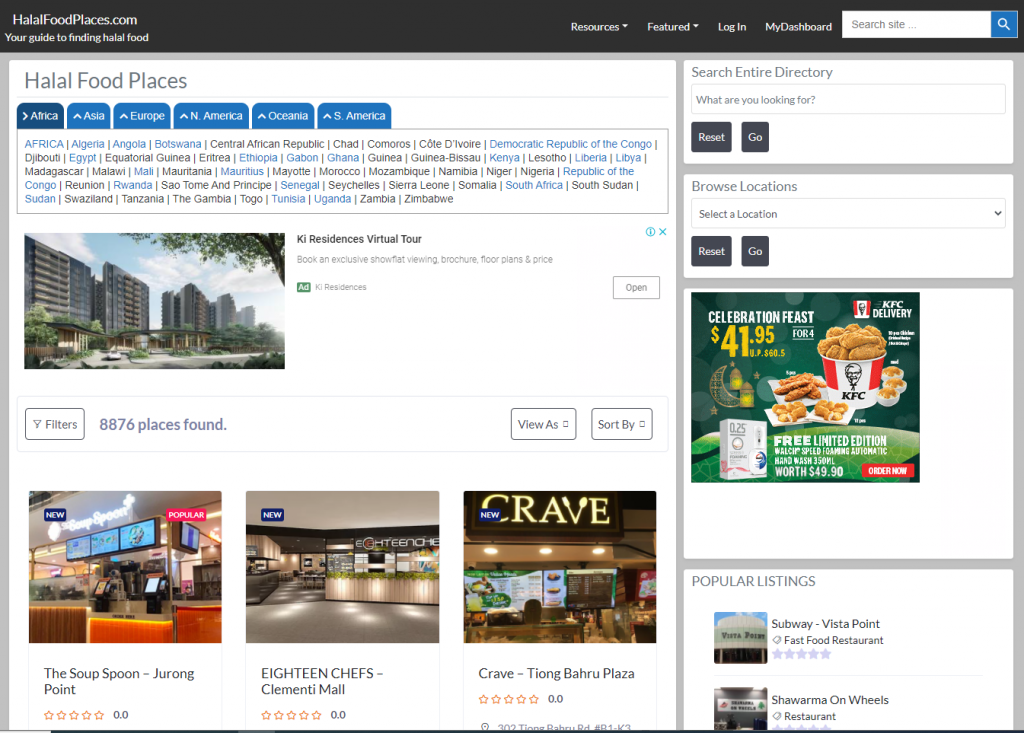Click the Ki Residences ad image
The width and height of the screenshot is (1024, 733).
[x=154, y=301]
